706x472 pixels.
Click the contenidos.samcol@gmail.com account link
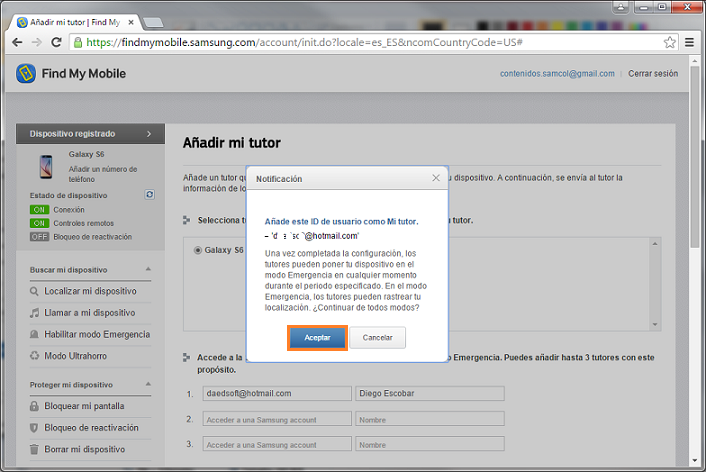point(557,73)
